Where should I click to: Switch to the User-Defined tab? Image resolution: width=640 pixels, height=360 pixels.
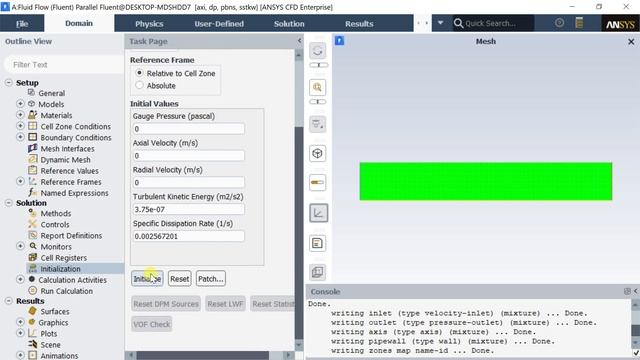[219, 24]
